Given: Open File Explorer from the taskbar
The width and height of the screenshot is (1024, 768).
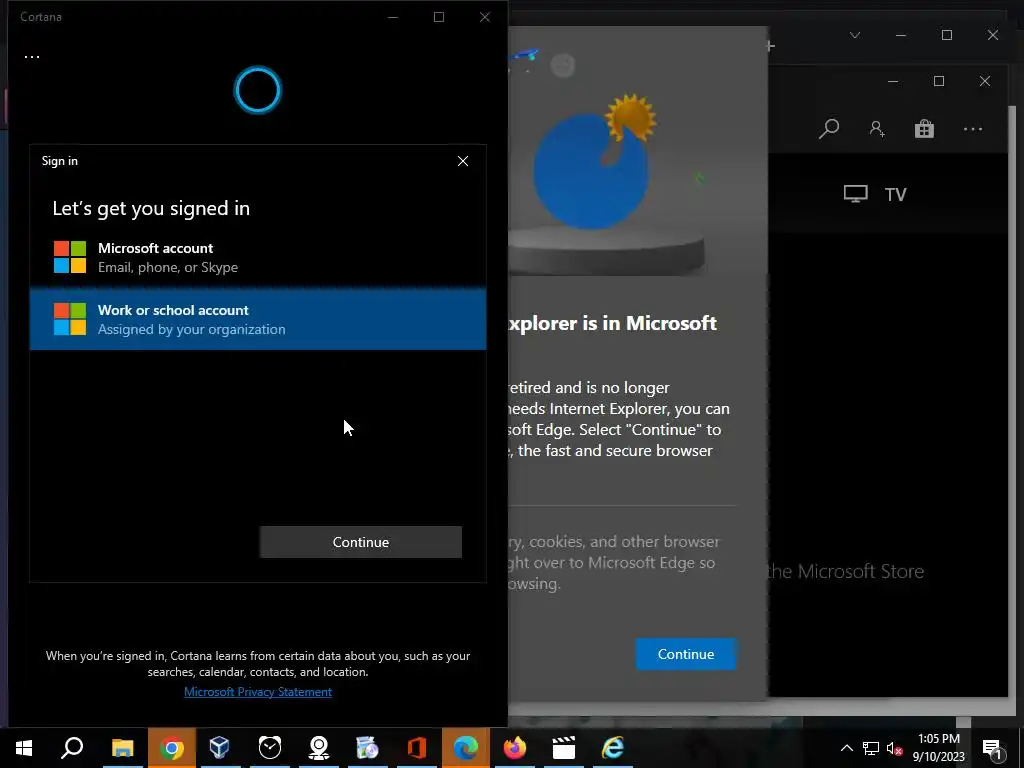Looking at the screenshot, I should 122,748.
